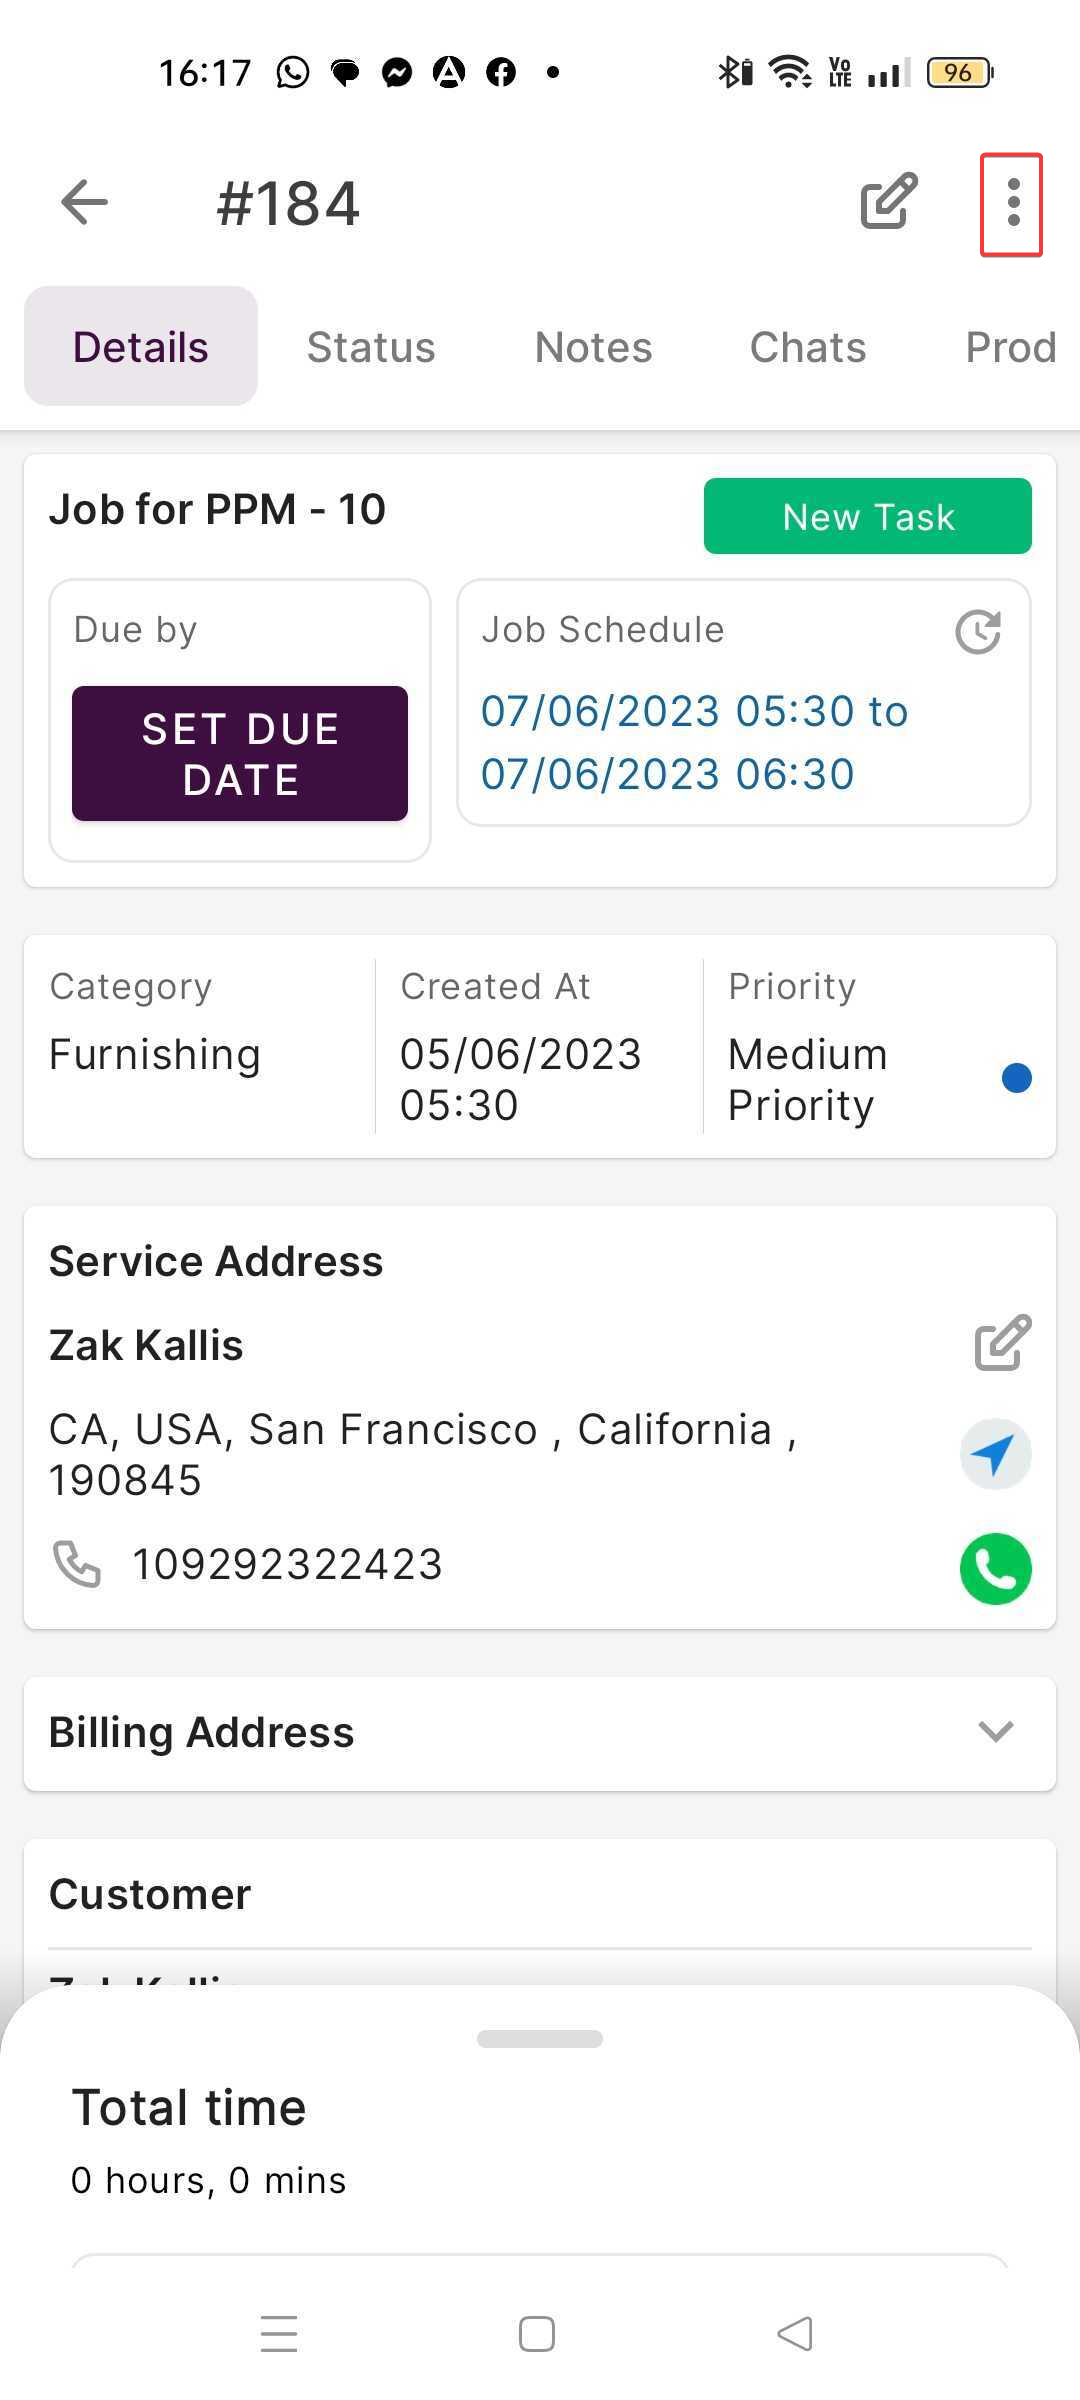Open Android recent apps menu
The width and height of the screenshot is (1080, 2400).
pyautogui.click(x=279, y=2334)
